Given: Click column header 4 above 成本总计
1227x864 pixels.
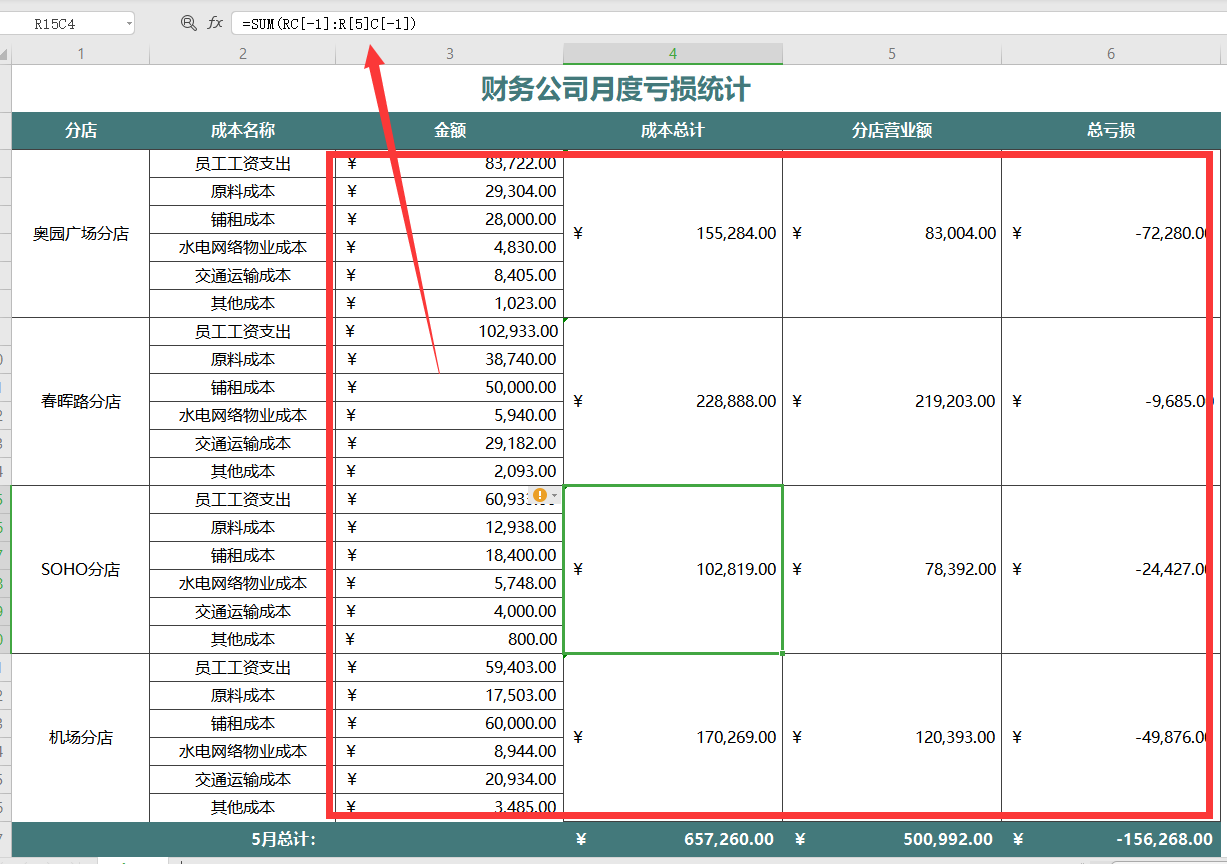Looking at the screenshot, I should tap(672, 53).
